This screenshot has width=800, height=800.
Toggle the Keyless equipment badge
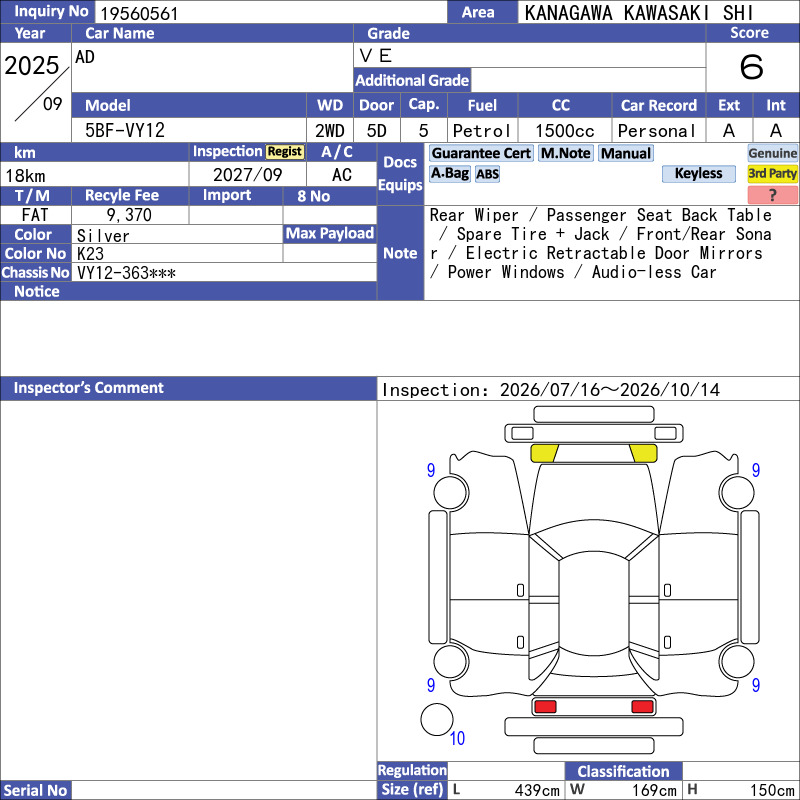point(698,173)
